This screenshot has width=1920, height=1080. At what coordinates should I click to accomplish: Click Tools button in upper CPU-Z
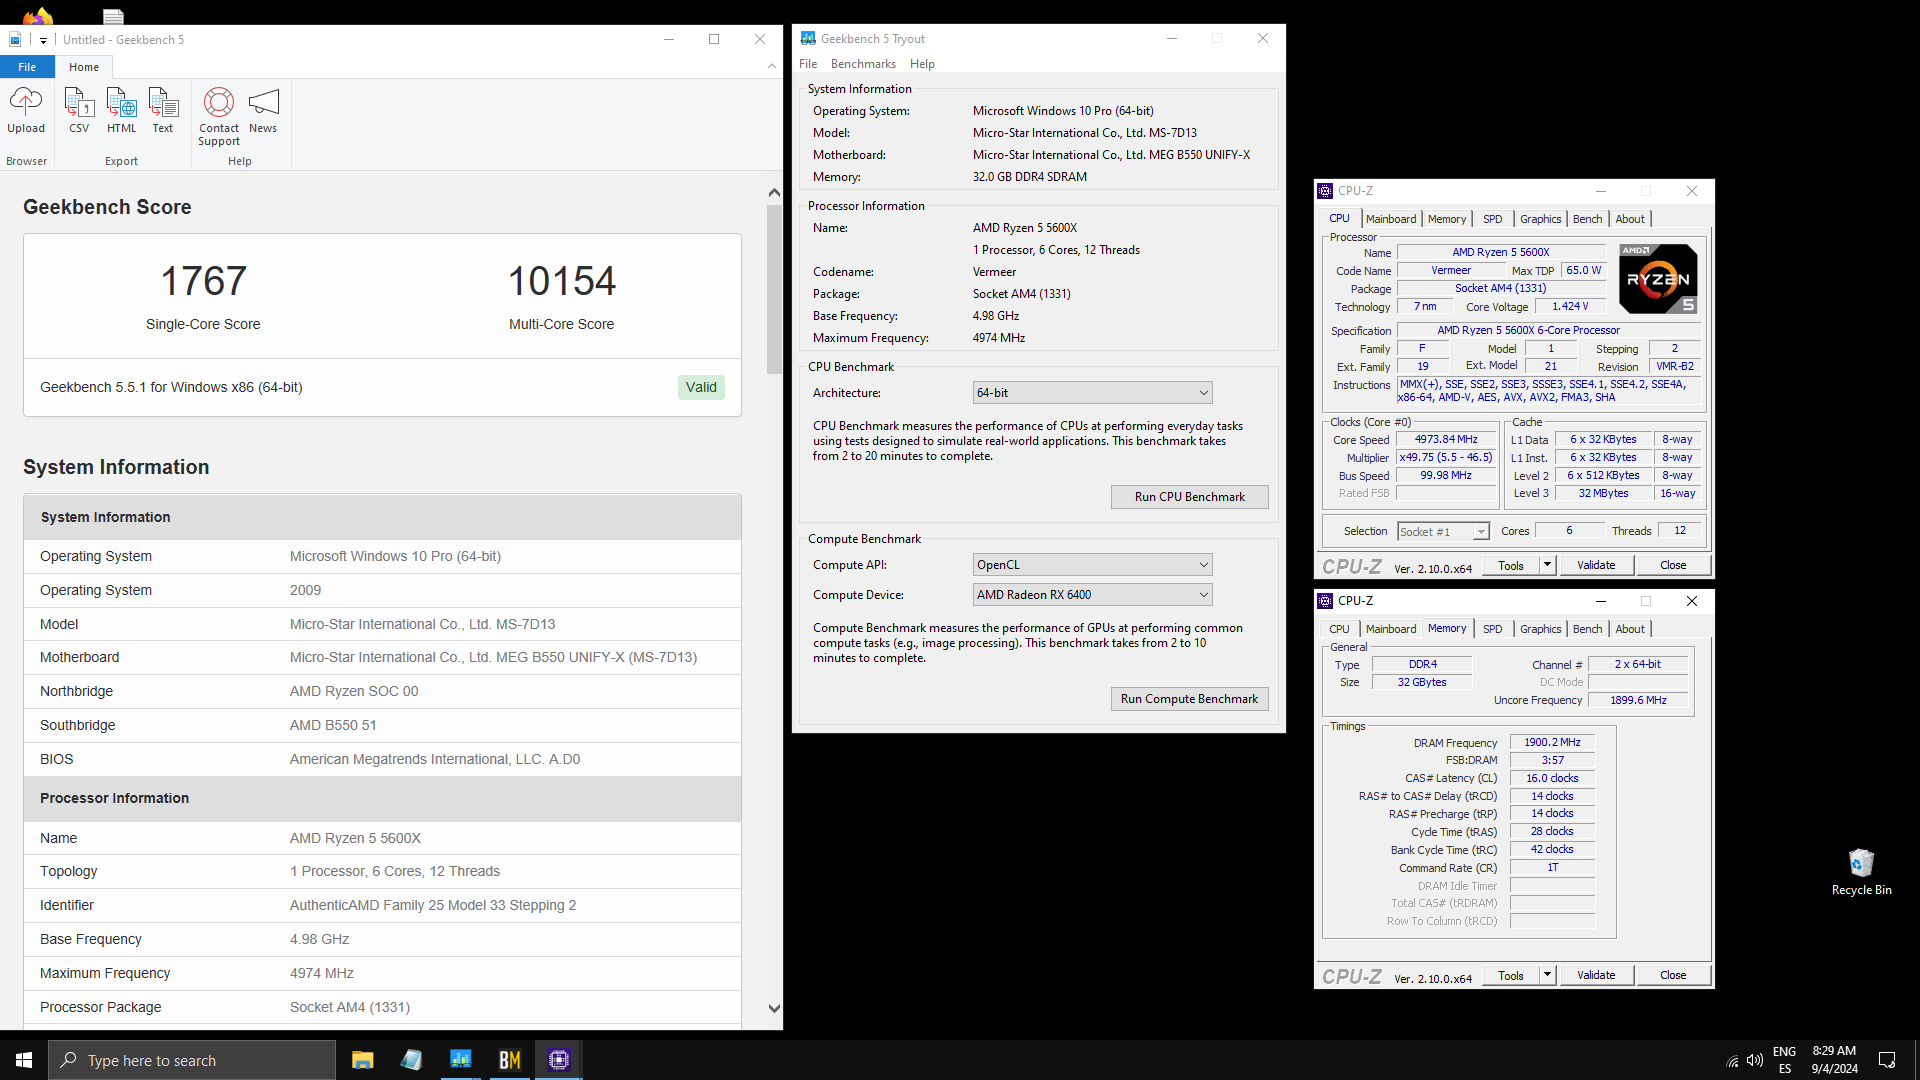(1510, 565)
